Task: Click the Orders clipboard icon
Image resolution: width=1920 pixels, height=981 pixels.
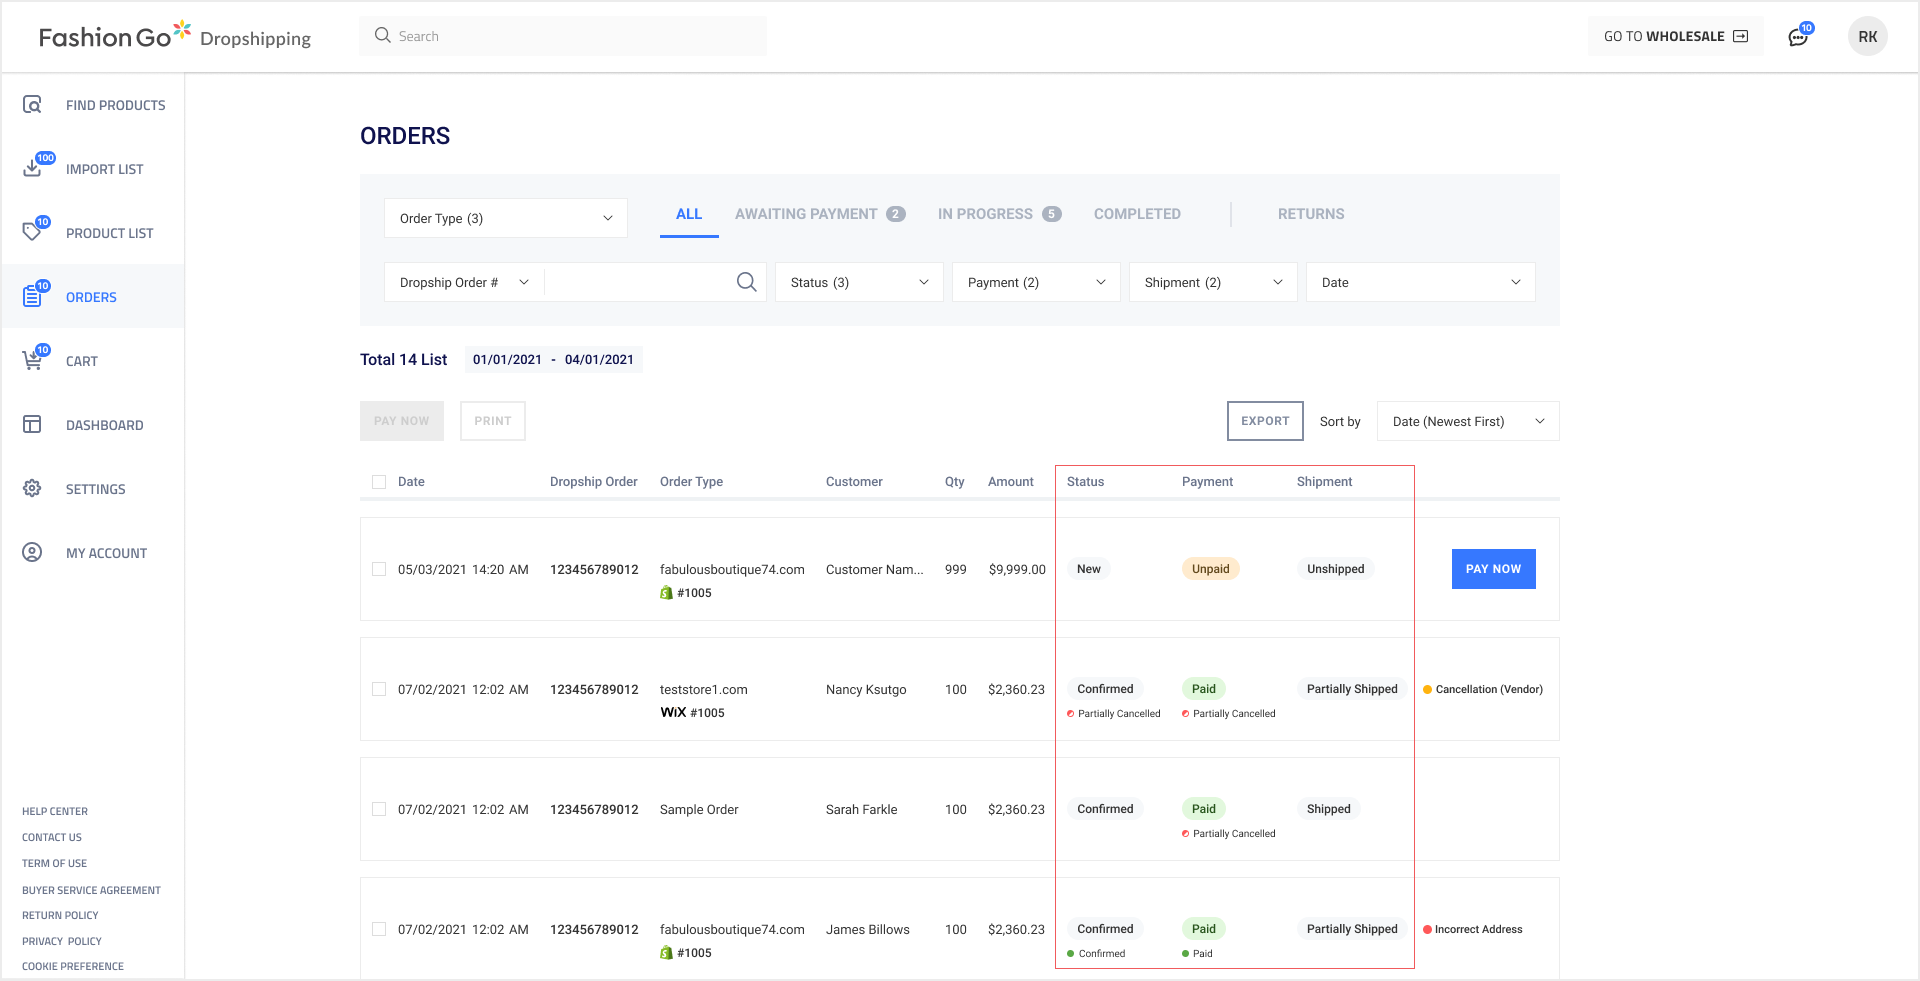Action: coord(32,296)
